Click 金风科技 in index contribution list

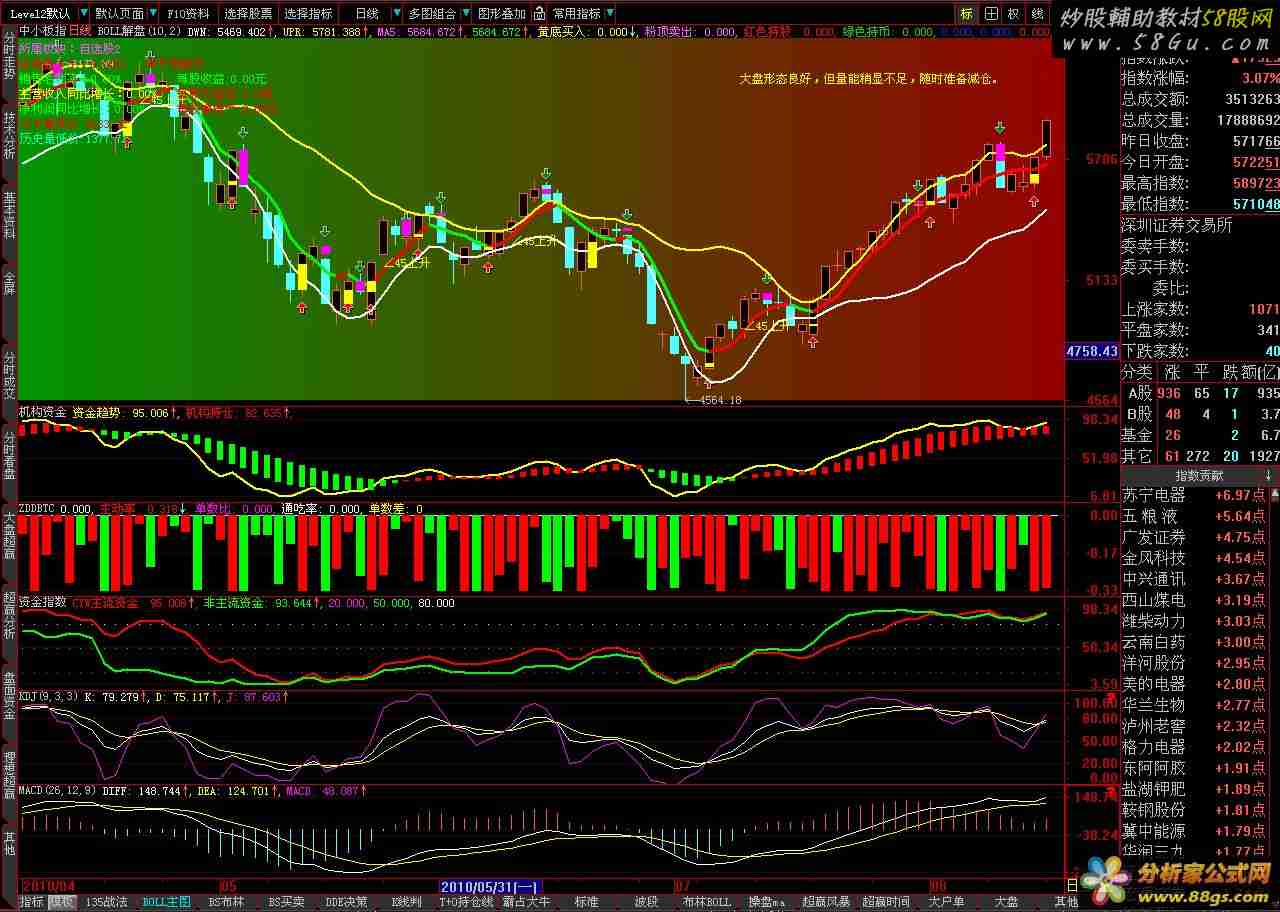(1153, 558)
